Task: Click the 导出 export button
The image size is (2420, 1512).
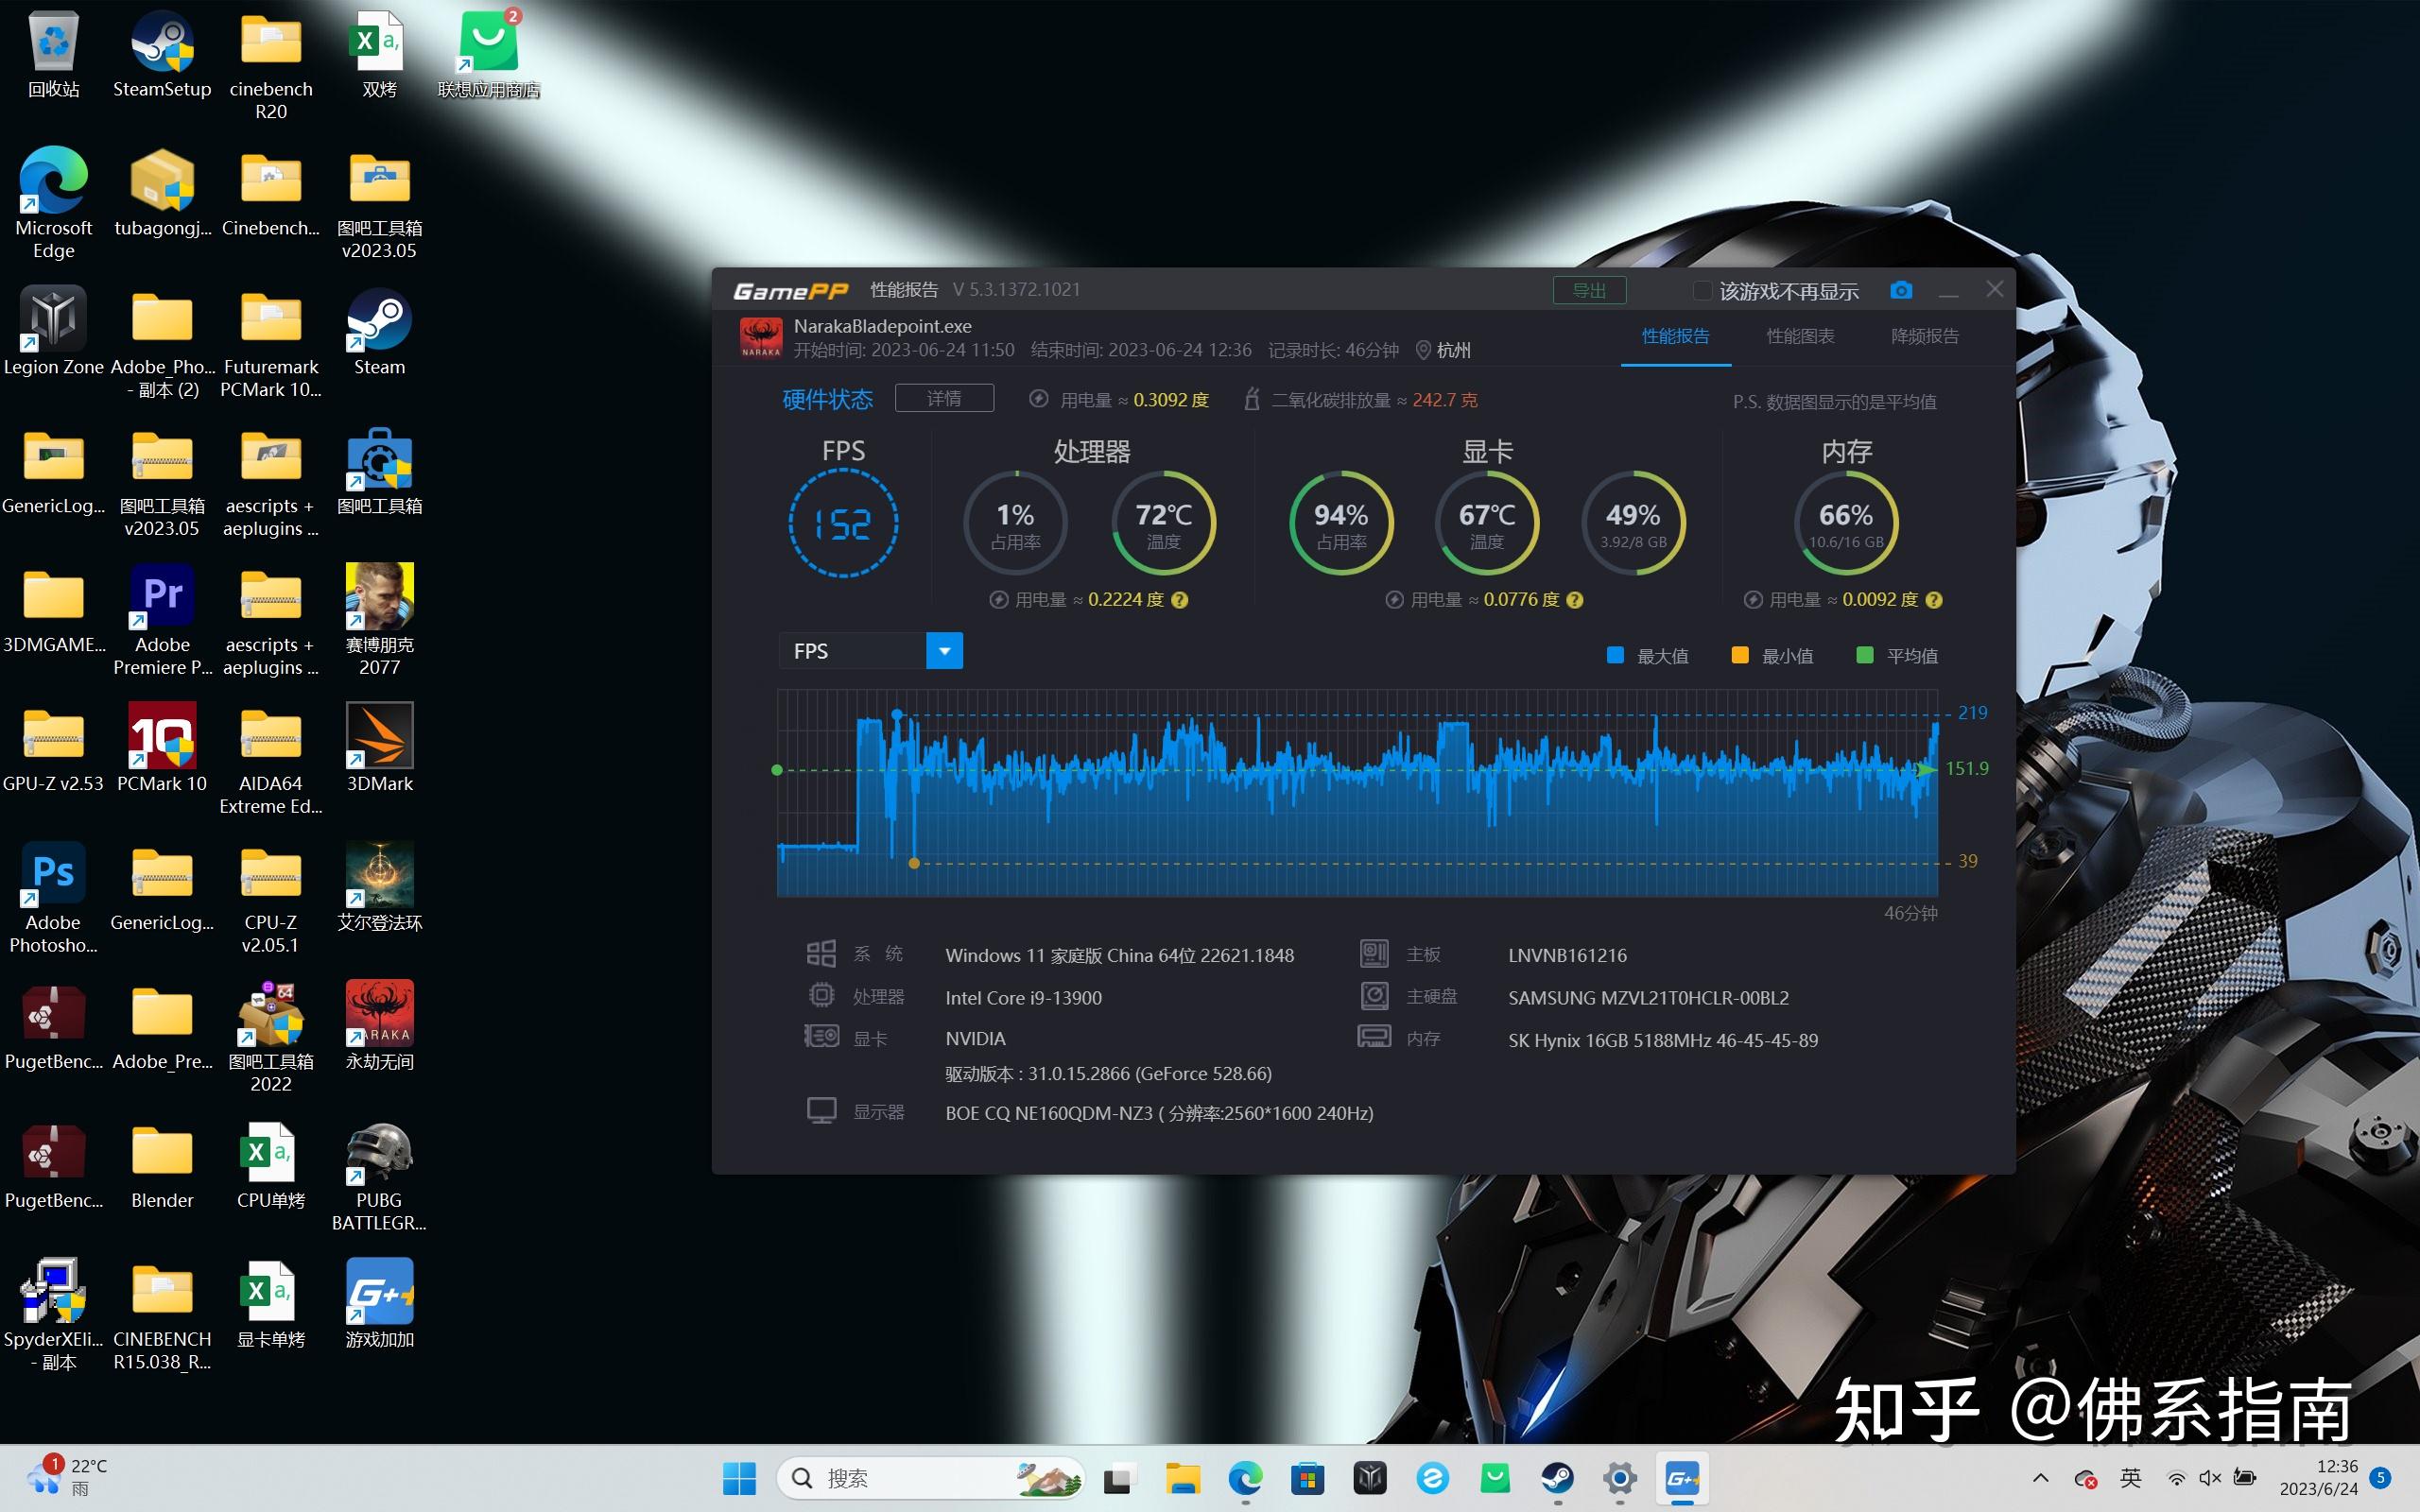Action: 1589,290
